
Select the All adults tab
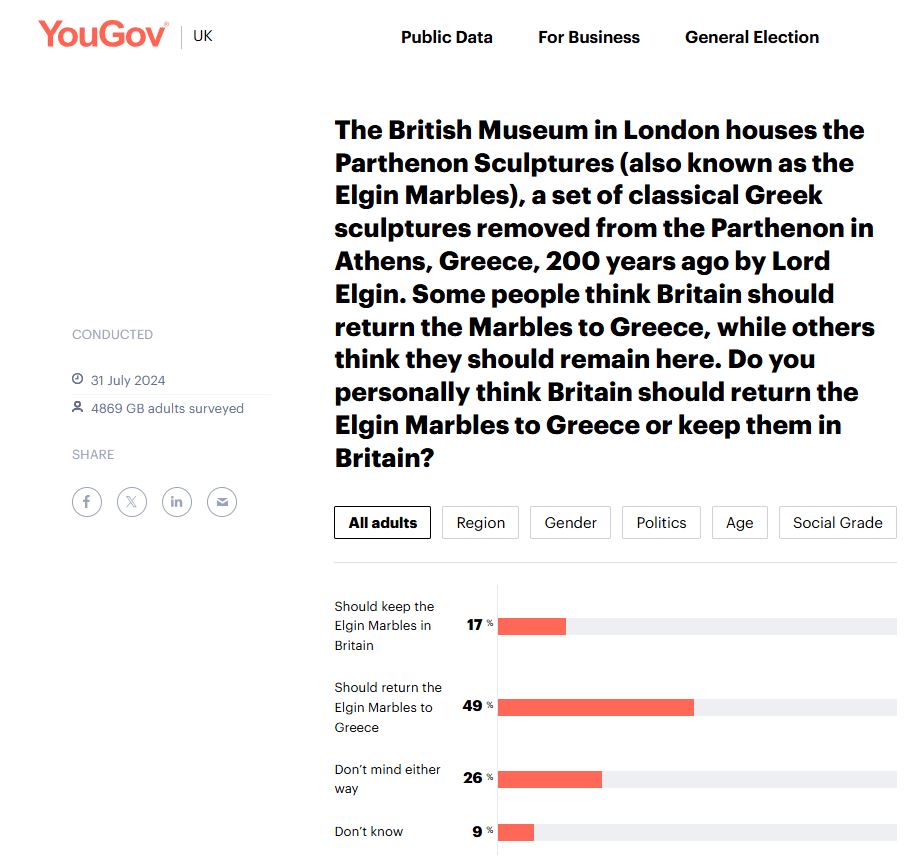382,522
